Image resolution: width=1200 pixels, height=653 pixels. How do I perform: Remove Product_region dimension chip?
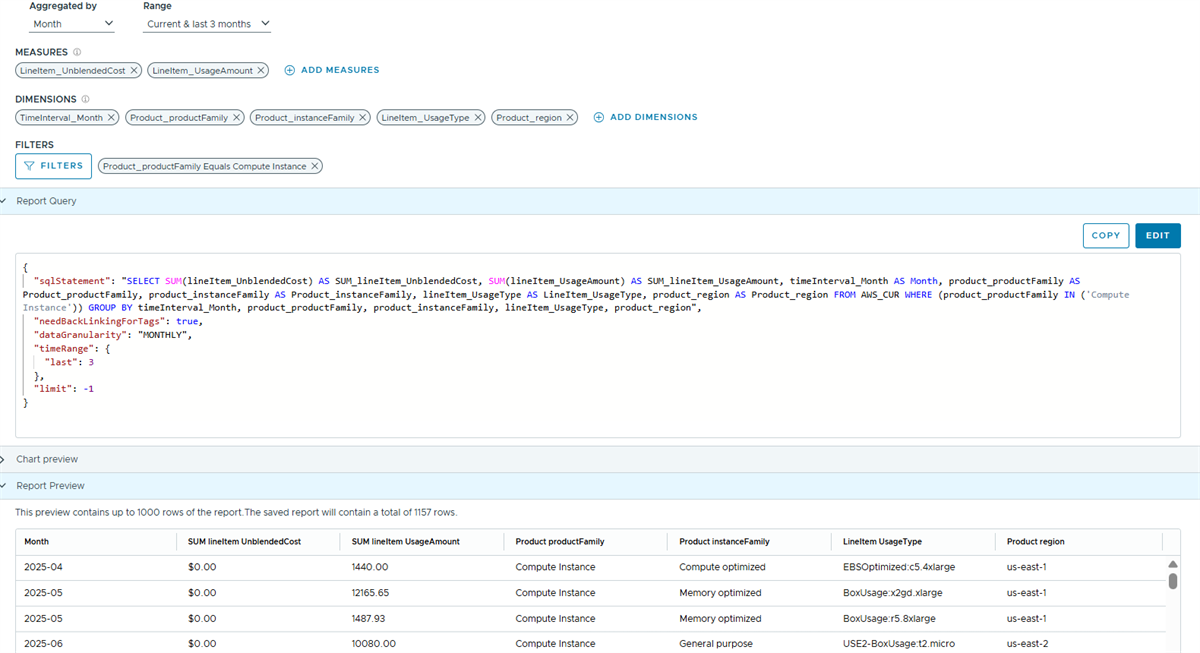coord(570,118)
